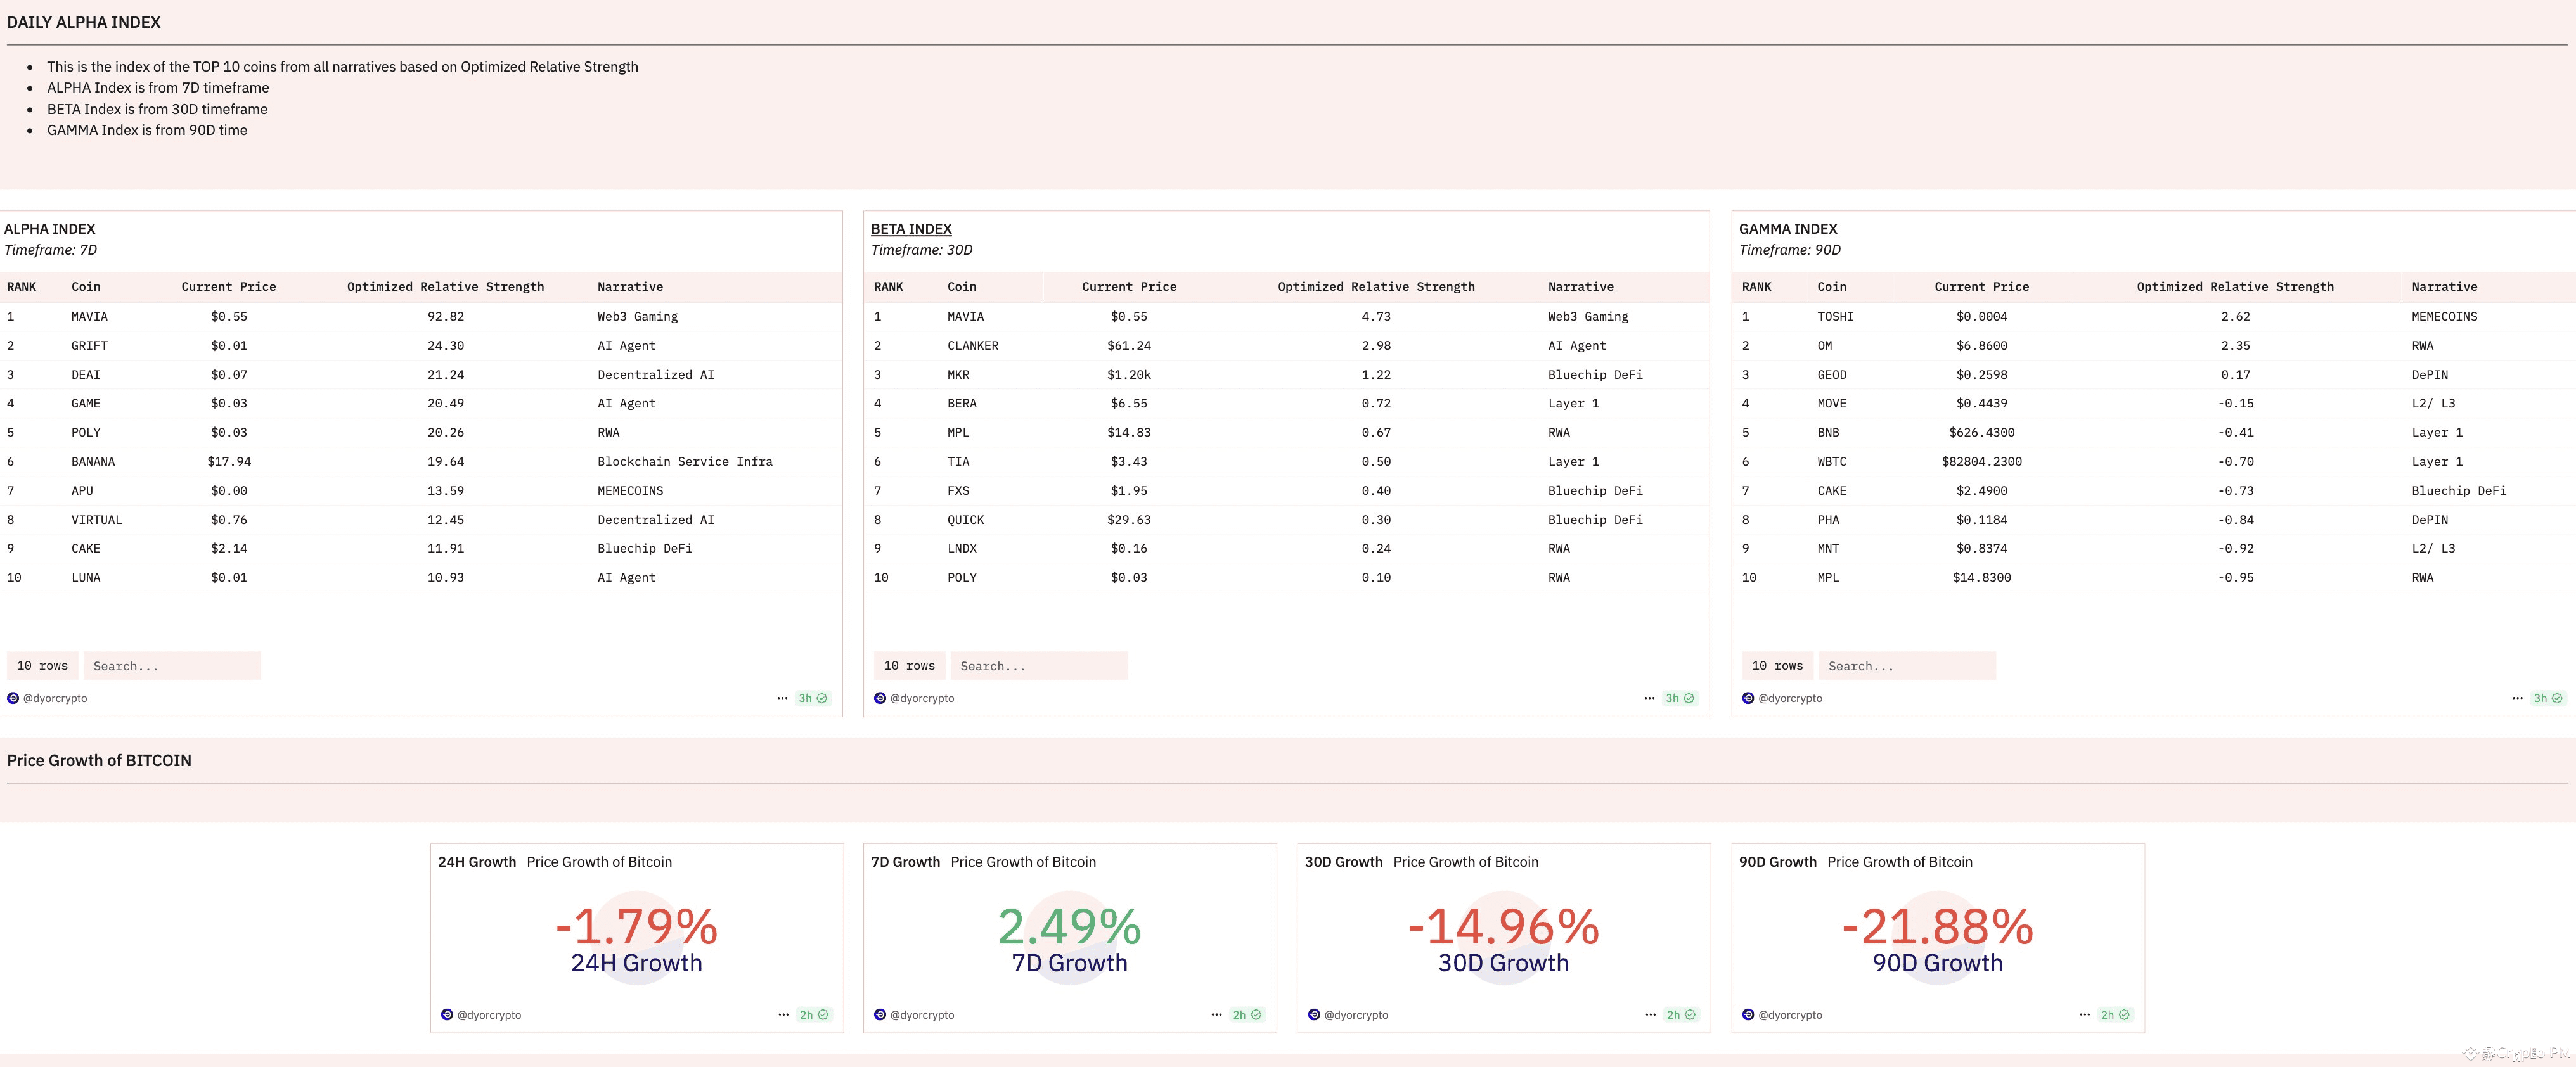
Task: Click the ALPHA INDEX search field
Action: click(172, 666)
